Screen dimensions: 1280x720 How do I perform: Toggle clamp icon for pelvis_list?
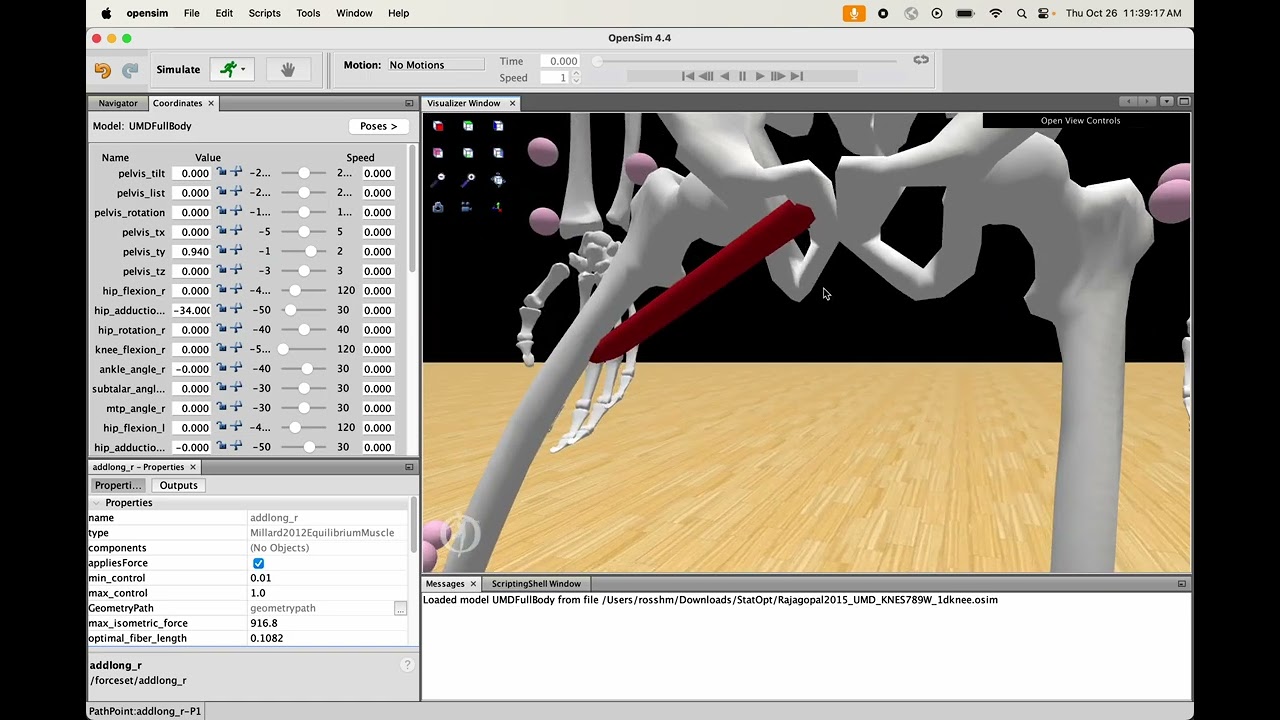(x=236, y=192)
